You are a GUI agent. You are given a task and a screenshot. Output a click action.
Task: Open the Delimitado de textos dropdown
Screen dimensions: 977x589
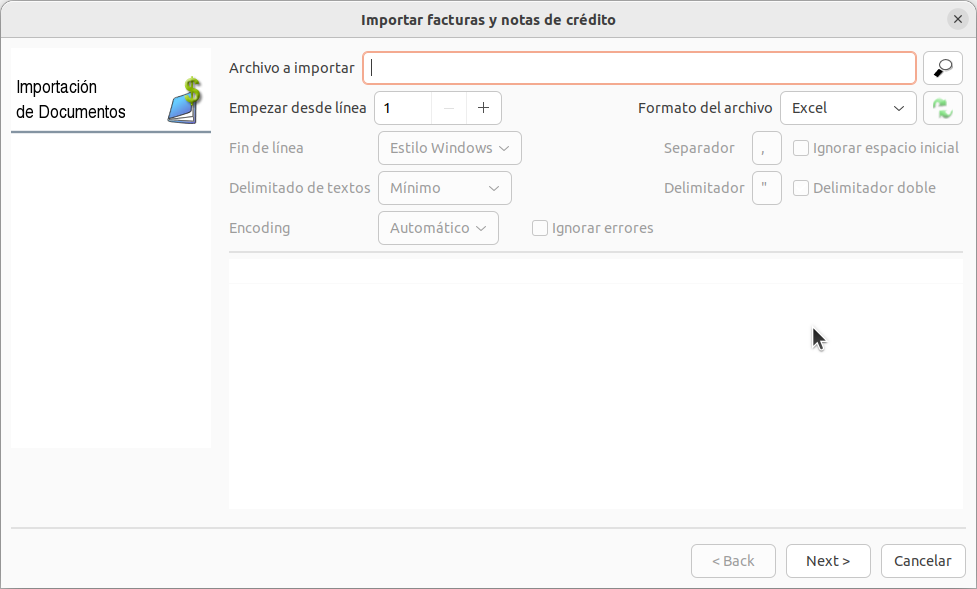tap(444, 188)
